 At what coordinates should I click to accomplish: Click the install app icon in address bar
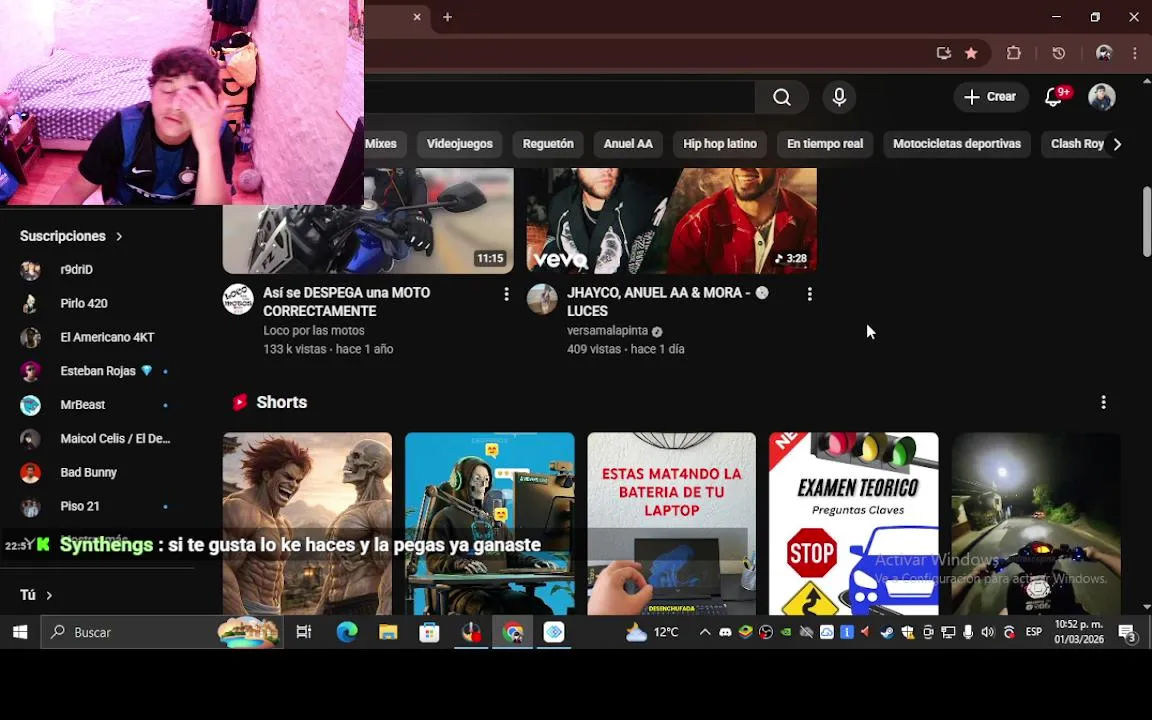943,53
